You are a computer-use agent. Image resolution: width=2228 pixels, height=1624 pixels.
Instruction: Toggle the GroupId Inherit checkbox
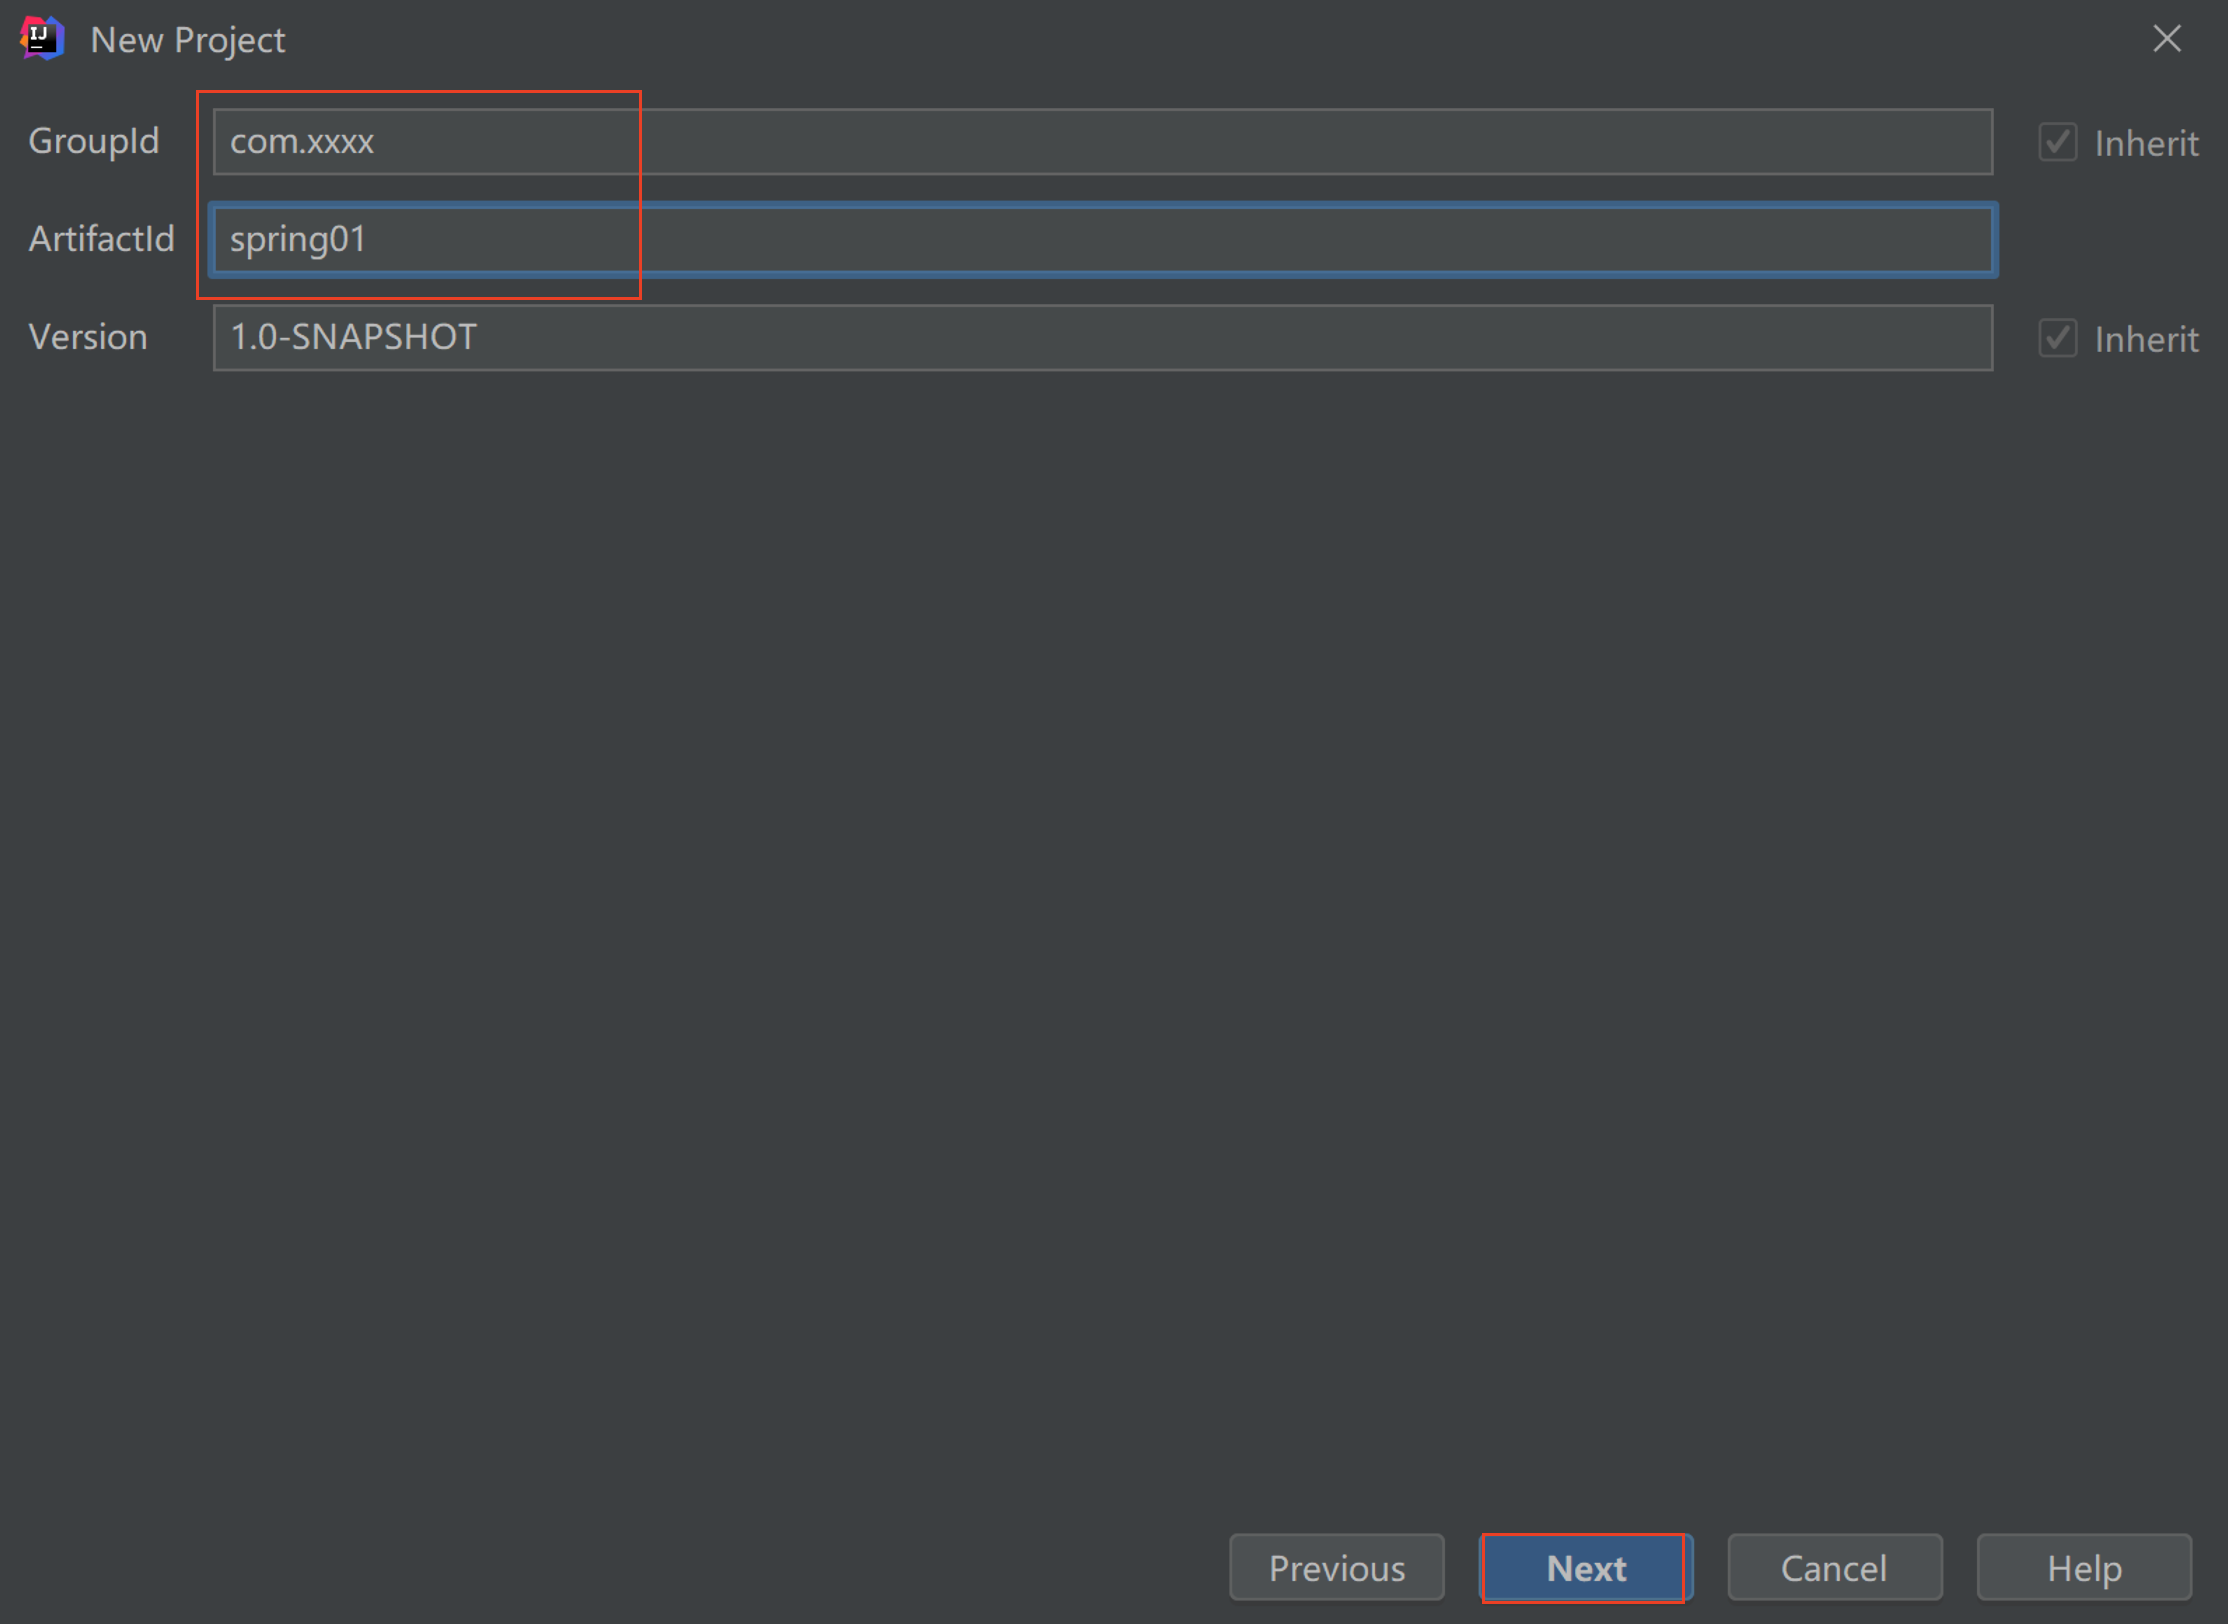pyautogui.click(x=2057, y=143)
